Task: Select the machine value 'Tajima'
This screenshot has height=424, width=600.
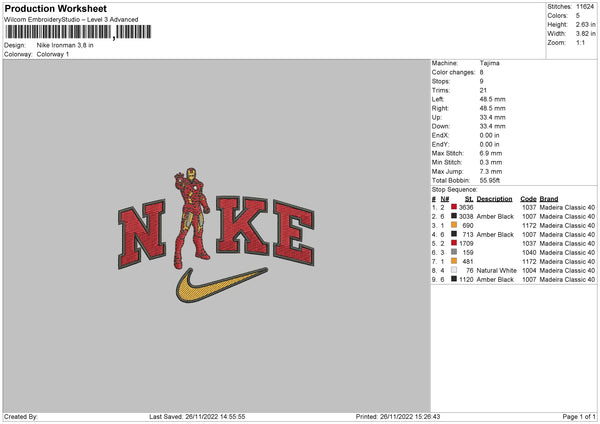Action: [x=489, y=63]
